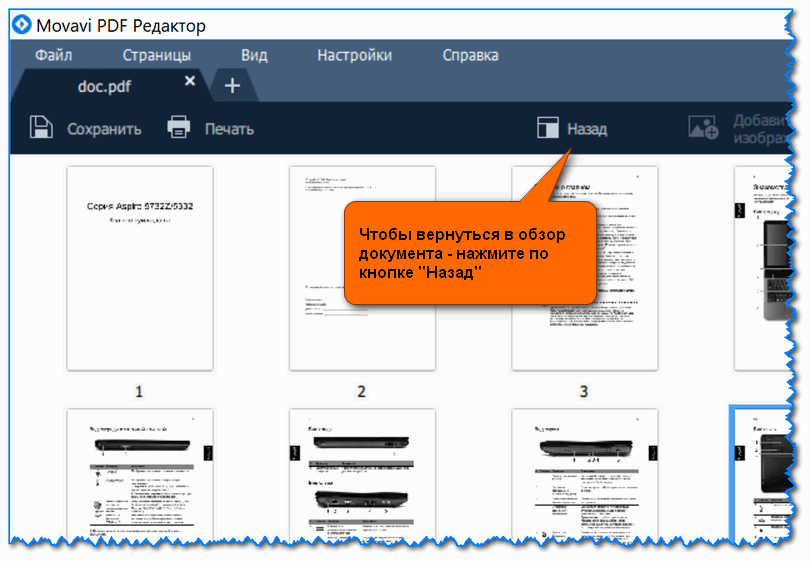Click the add image icon in the toolbar
810x561 pixels.
703,128
